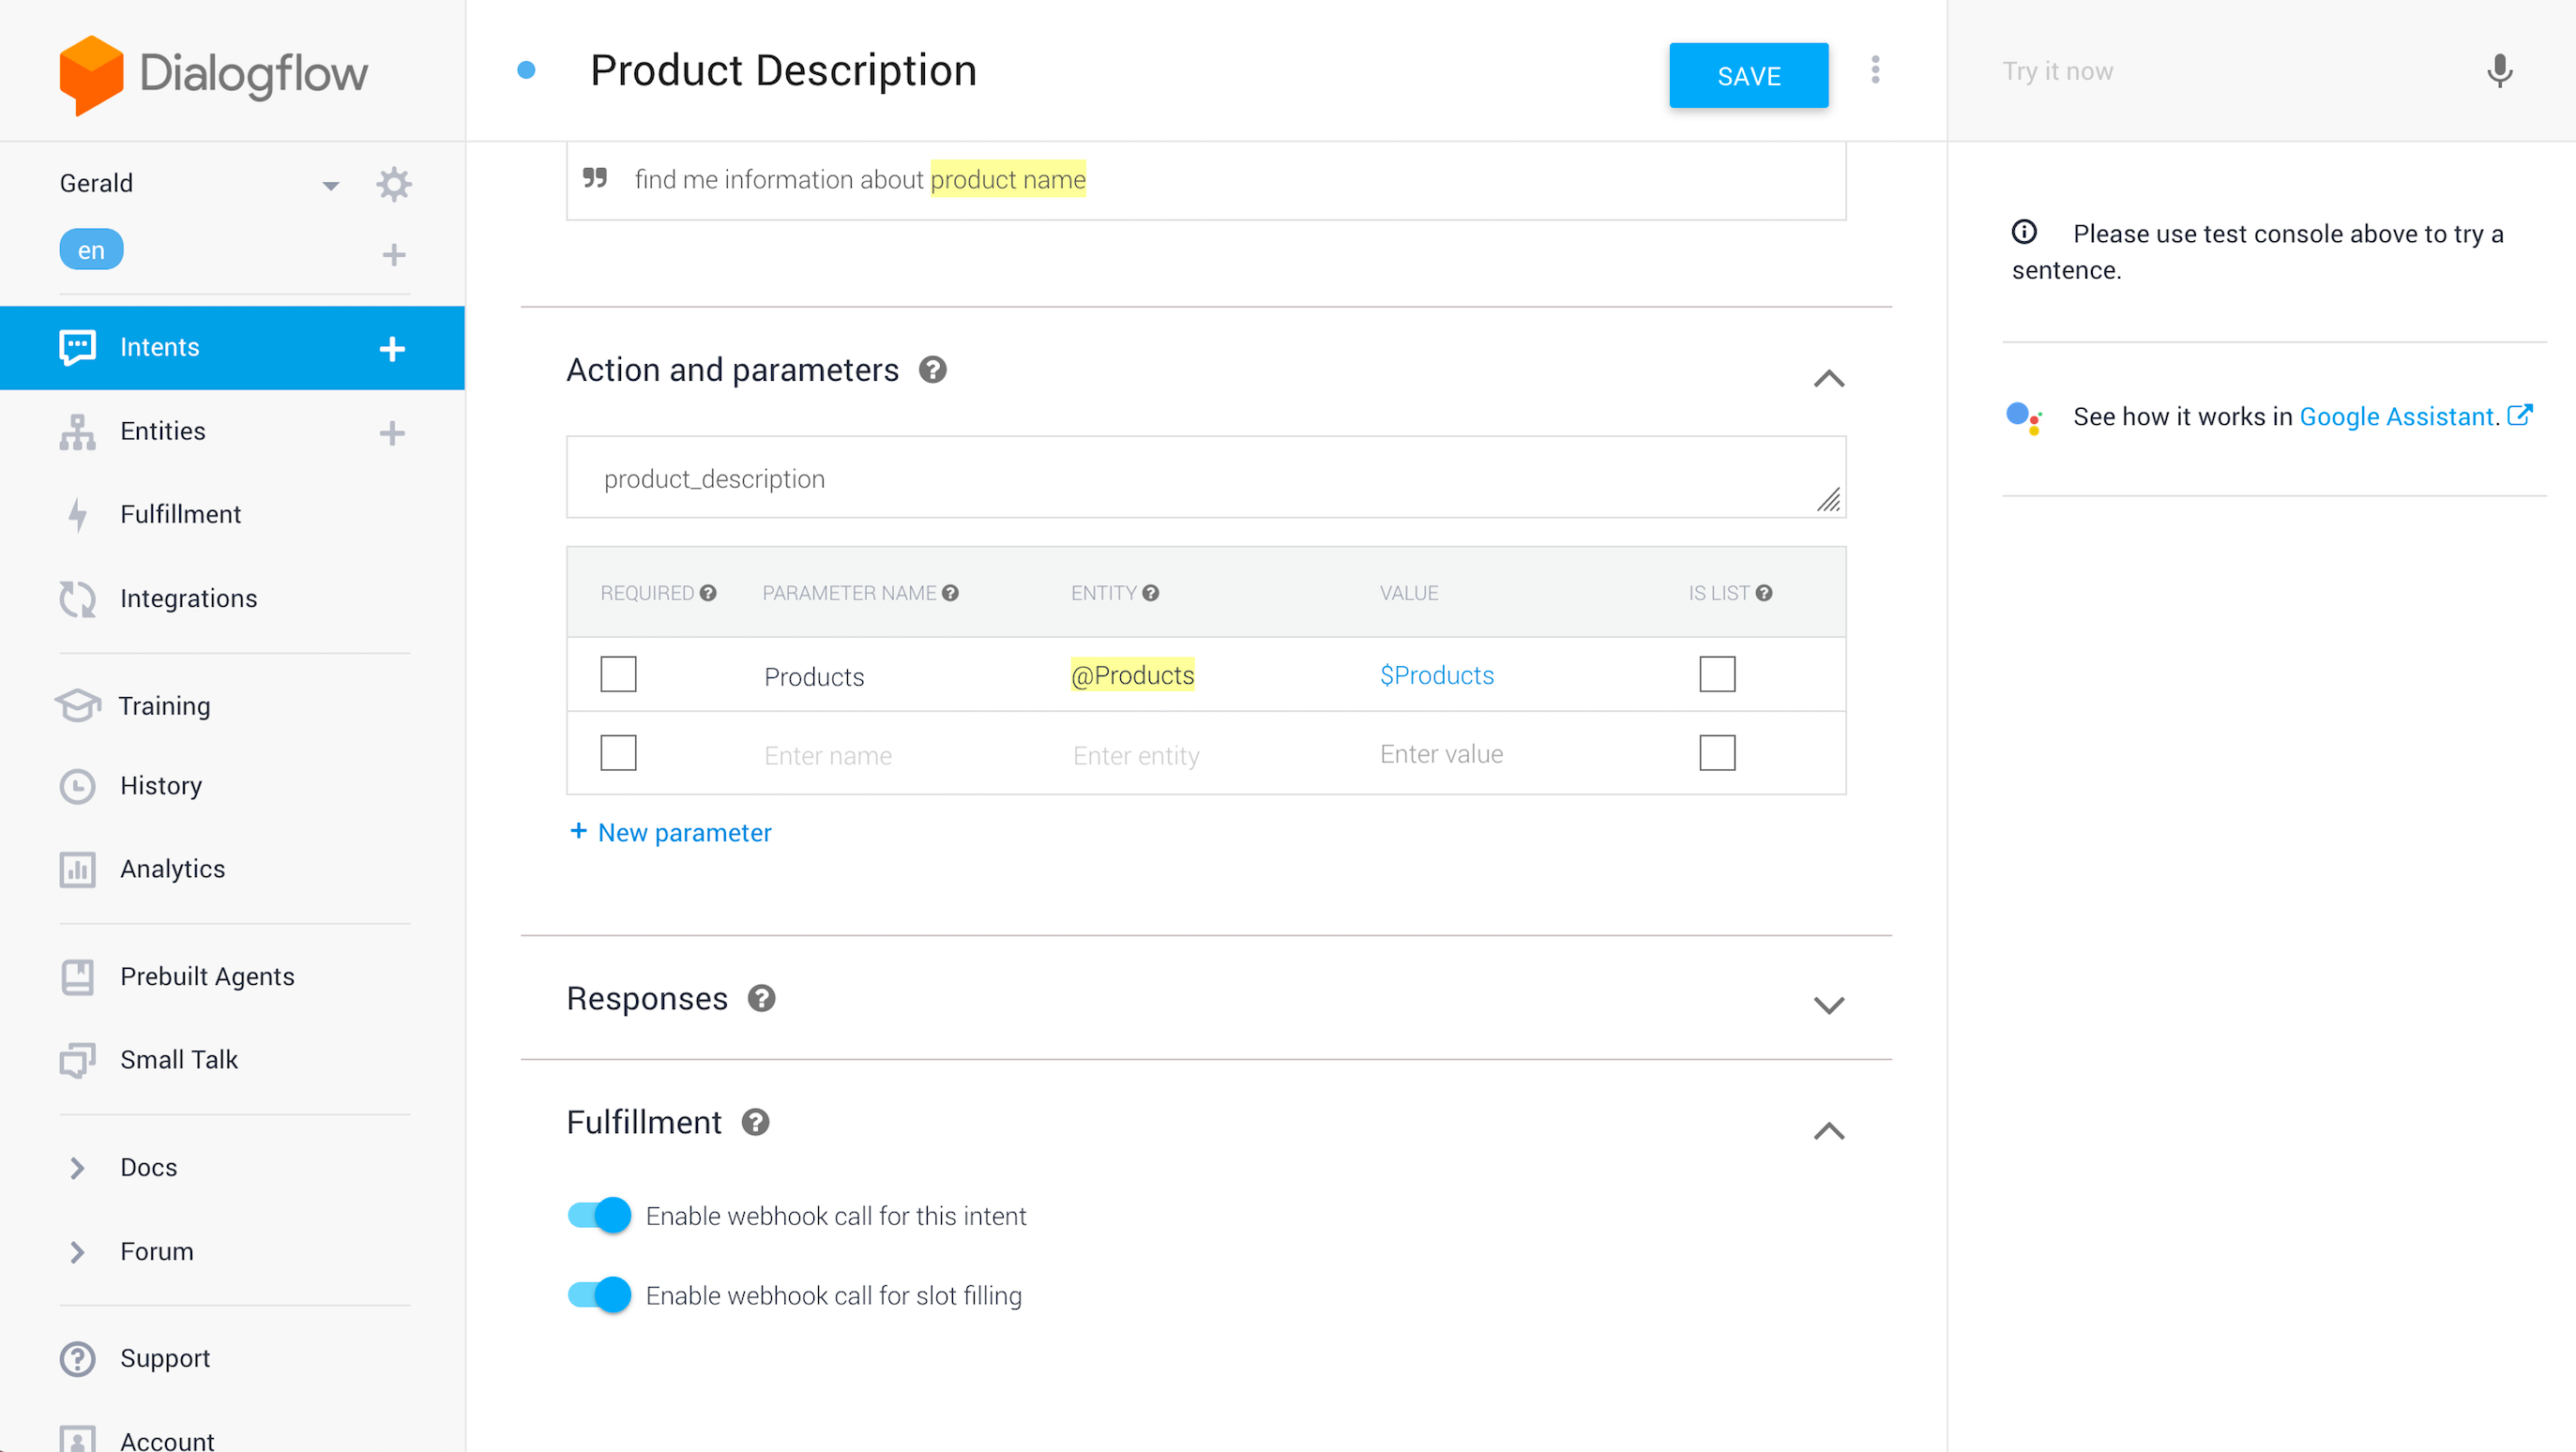Click the Fulfillment lightning bolt icon
This screenshot has height=1452, width=2576.
(77, 515)
